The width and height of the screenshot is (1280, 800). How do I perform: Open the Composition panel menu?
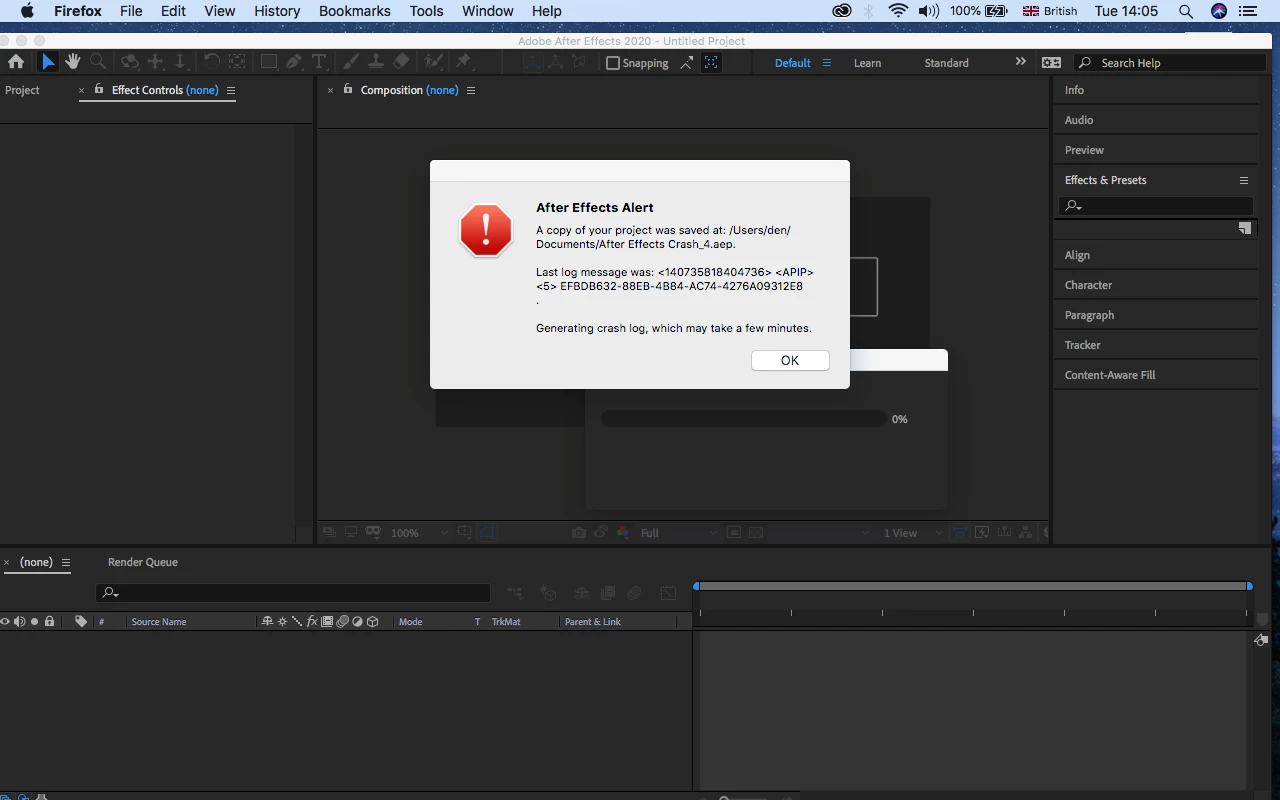pyautogui.click(x=471, y=90)
